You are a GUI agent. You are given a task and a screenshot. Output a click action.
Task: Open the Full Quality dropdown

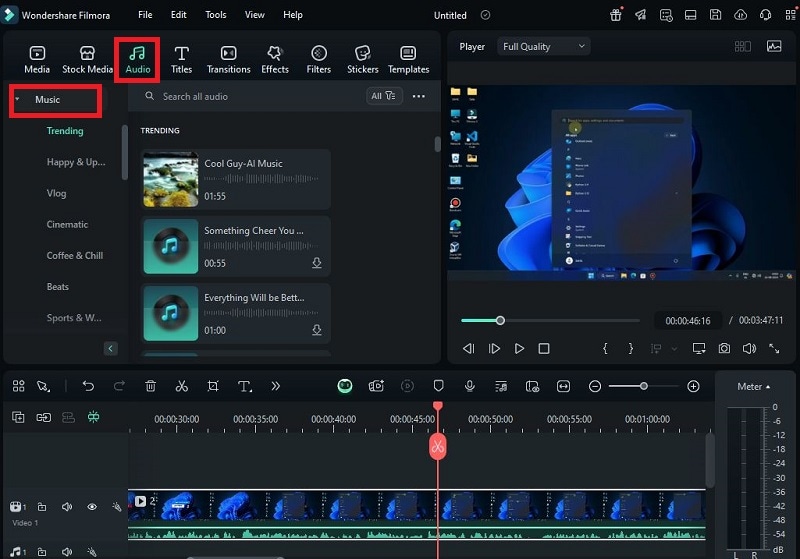click(543, 46)
